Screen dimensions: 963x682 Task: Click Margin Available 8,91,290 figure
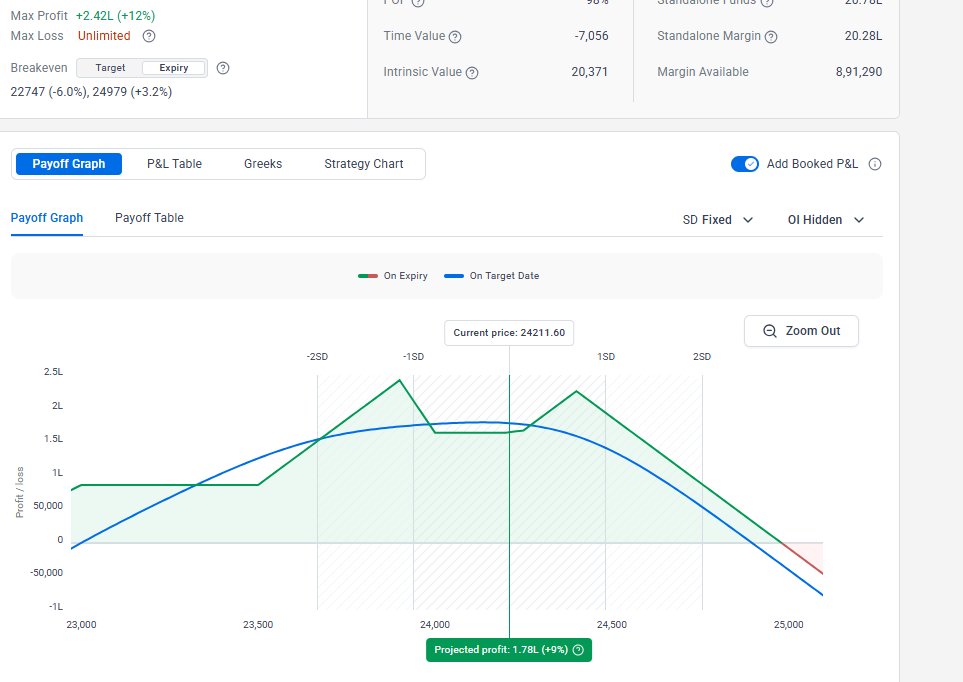point(859,73)
